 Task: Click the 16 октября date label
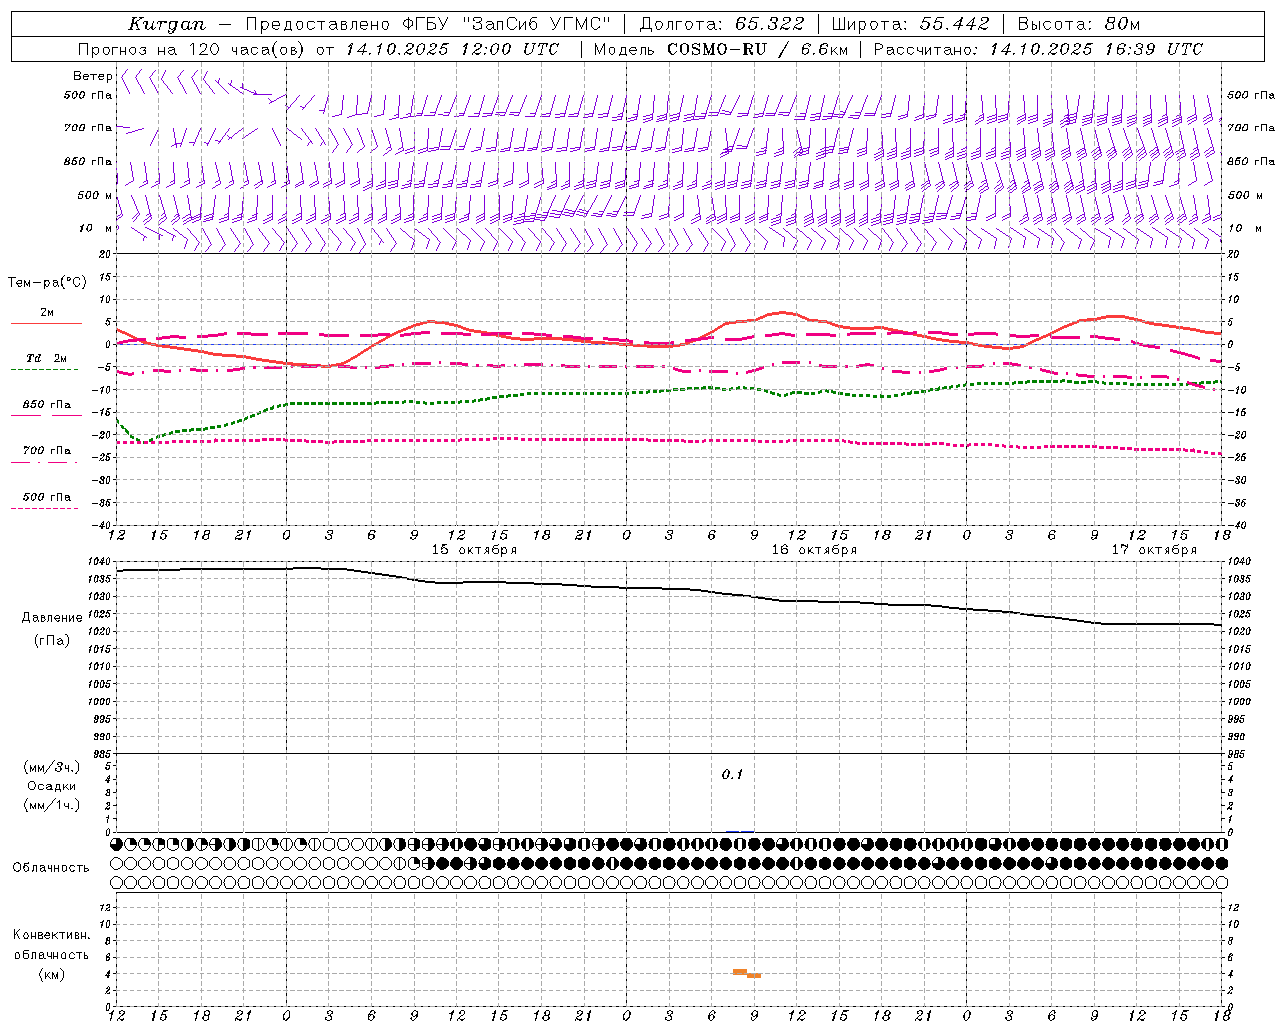click(814, 550)
